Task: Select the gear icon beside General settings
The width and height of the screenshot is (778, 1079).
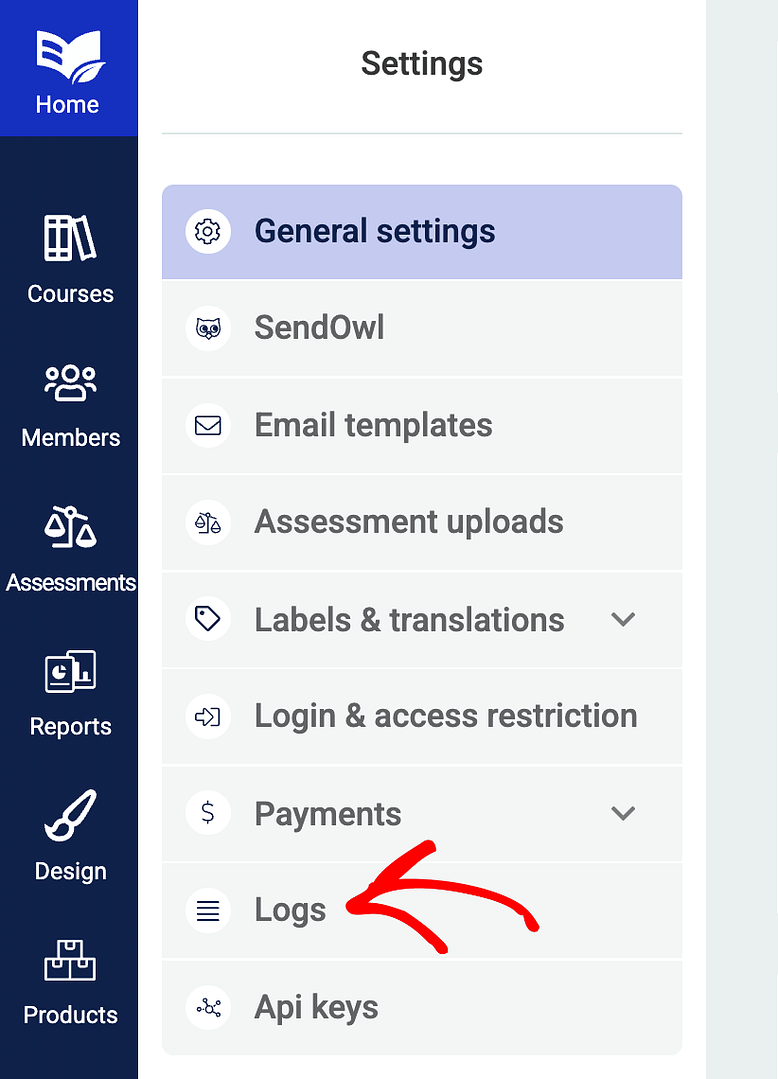Action: coord(207,231)
